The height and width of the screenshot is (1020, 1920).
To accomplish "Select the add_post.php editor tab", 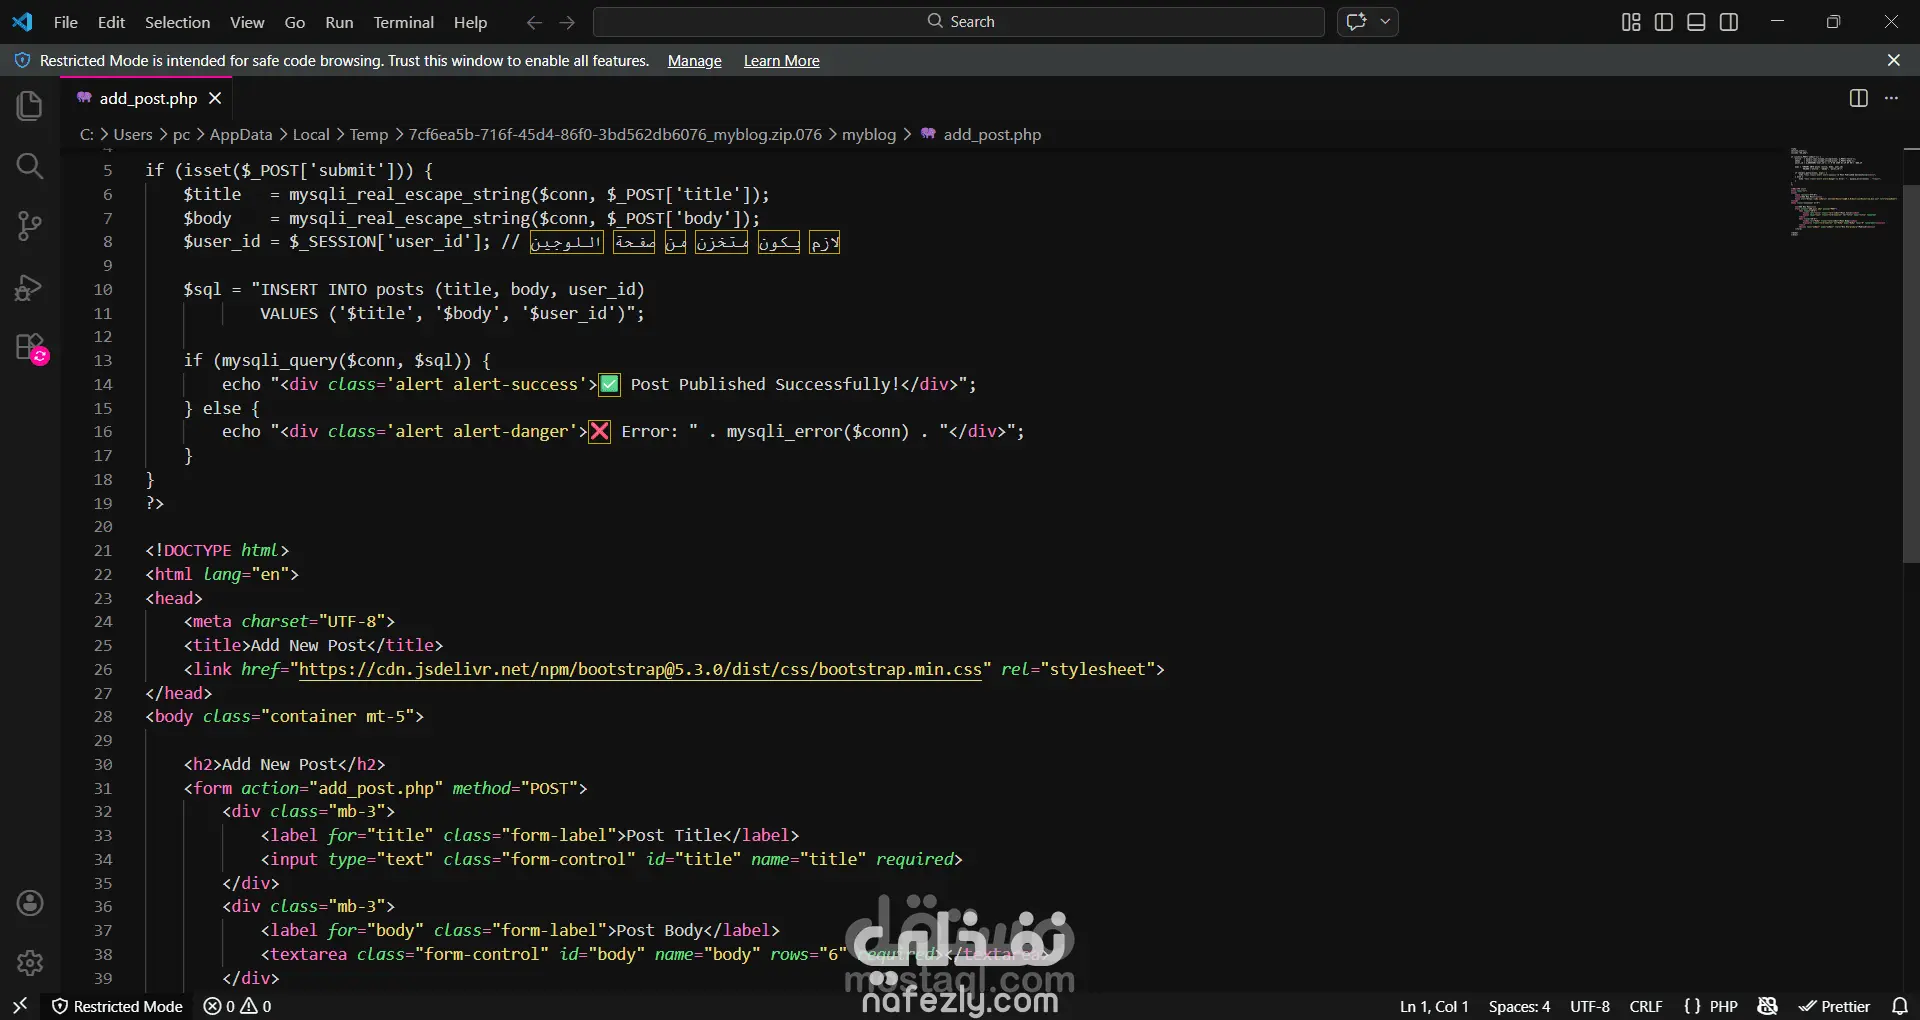I will [x=148, y=98].
